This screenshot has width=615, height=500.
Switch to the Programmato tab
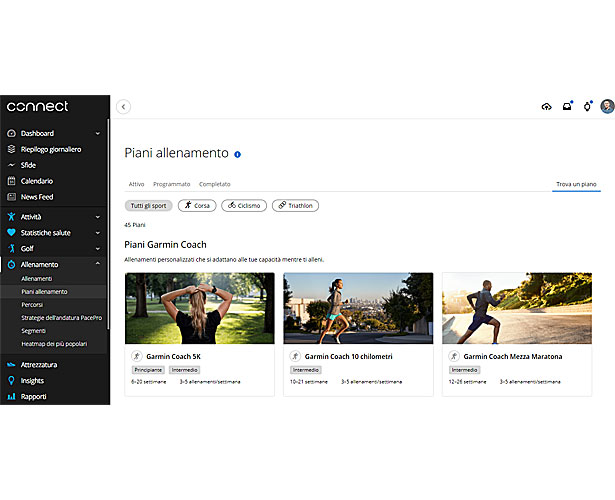pyautogui.click(x=172, y=184)
